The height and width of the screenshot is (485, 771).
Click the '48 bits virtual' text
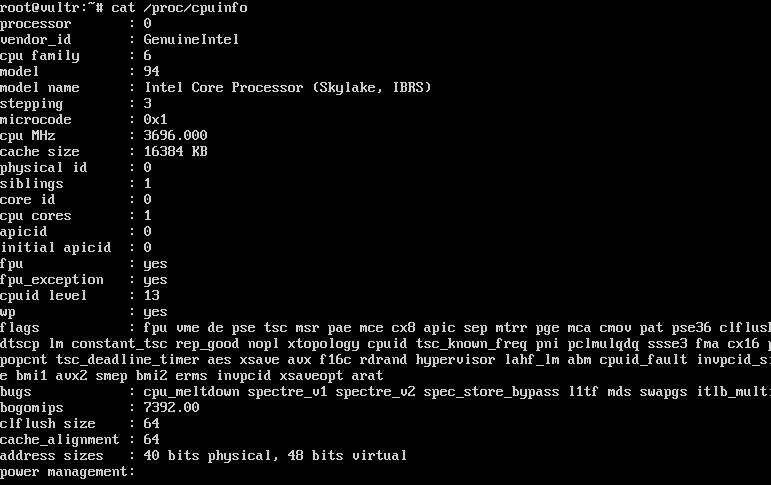click(x=347, y=455)
